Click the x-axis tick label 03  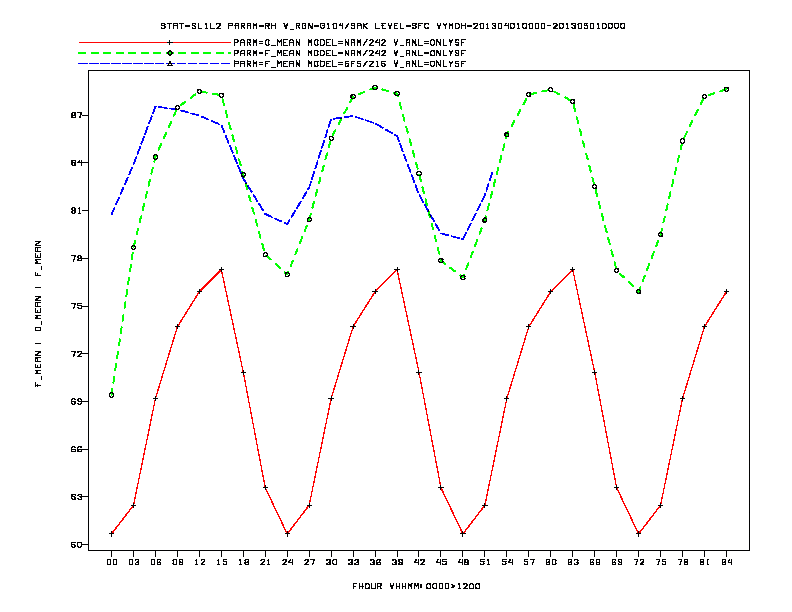point(133,562)
